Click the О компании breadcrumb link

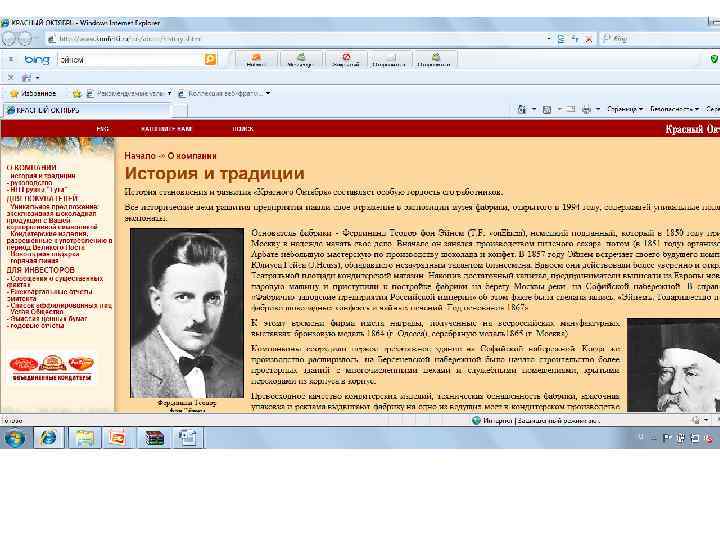[192, 156]
